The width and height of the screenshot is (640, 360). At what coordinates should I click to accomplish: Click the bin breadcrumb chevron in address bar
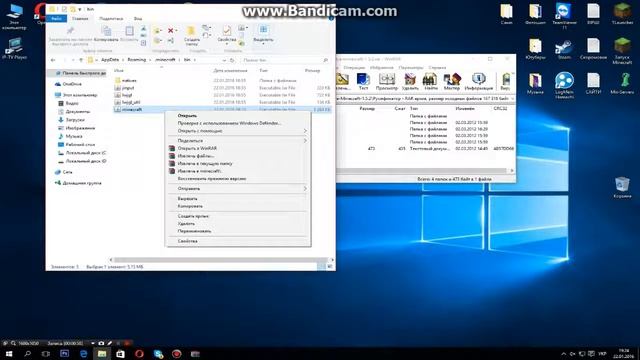click(195, 60)
